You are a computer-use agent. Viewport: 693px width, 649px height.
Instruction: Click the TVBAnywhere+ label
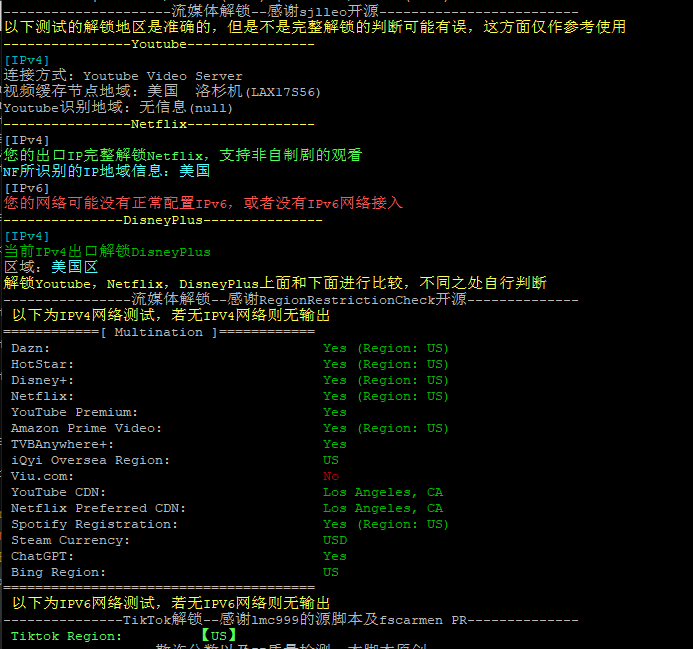coord(62,444)
